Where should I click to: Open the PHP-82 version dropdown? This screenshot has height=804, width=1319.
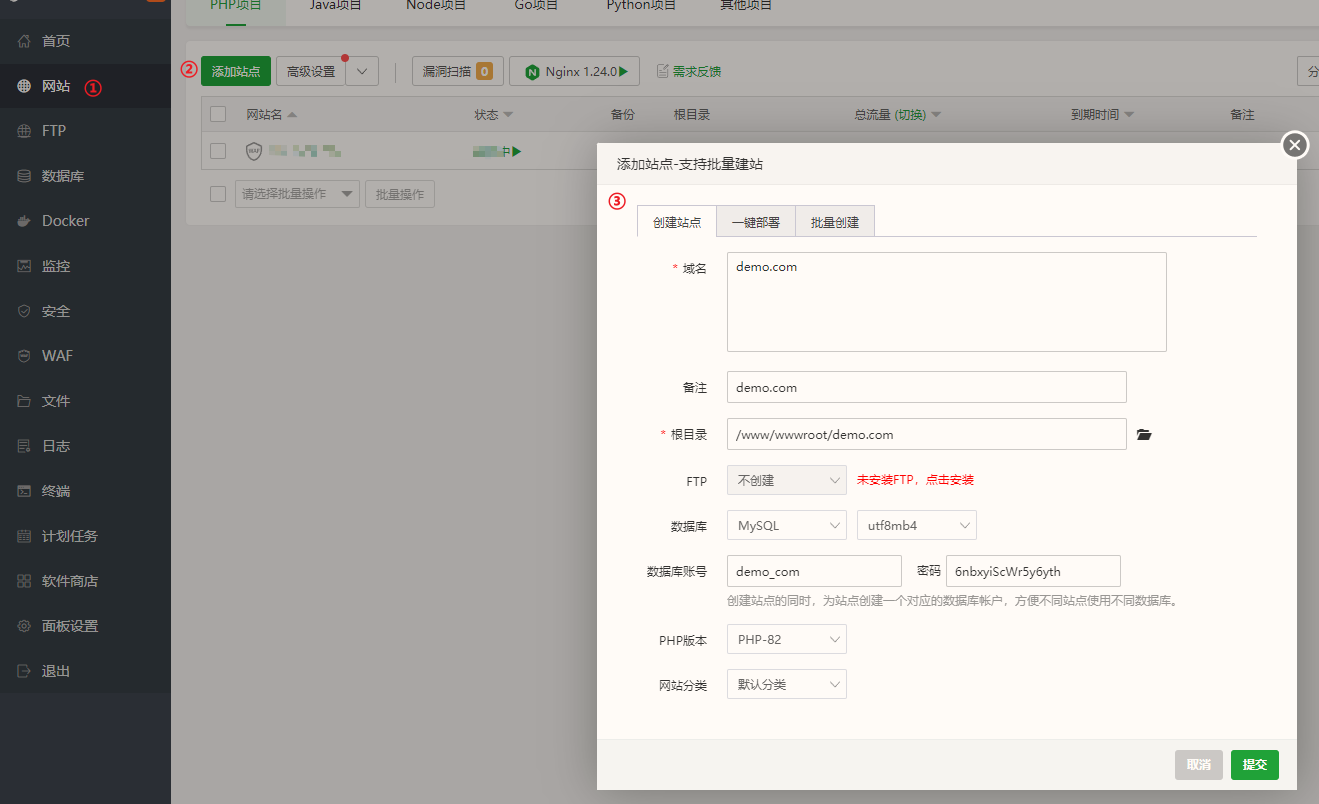[x=787, y=639]
